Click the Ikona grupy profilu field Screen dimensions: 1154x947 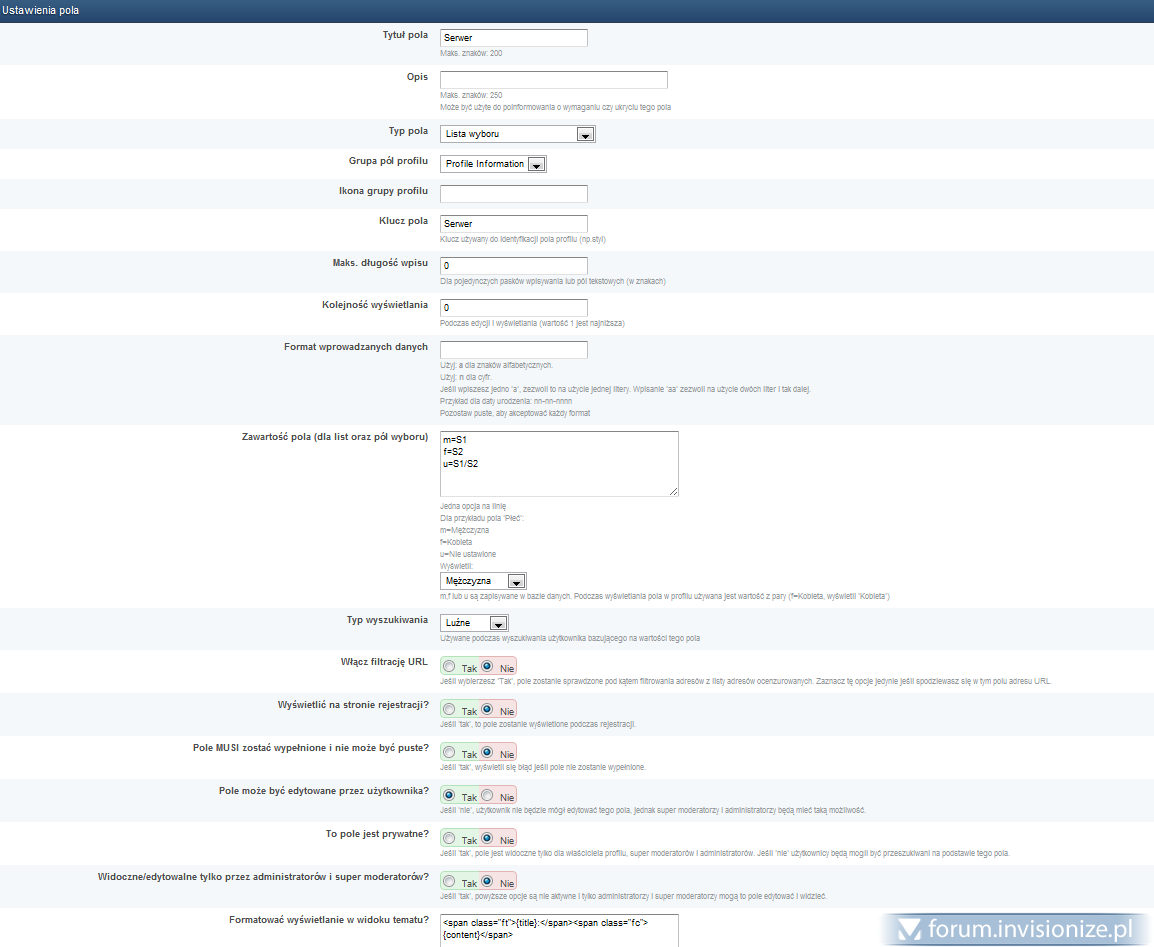(x=513, y=194)
